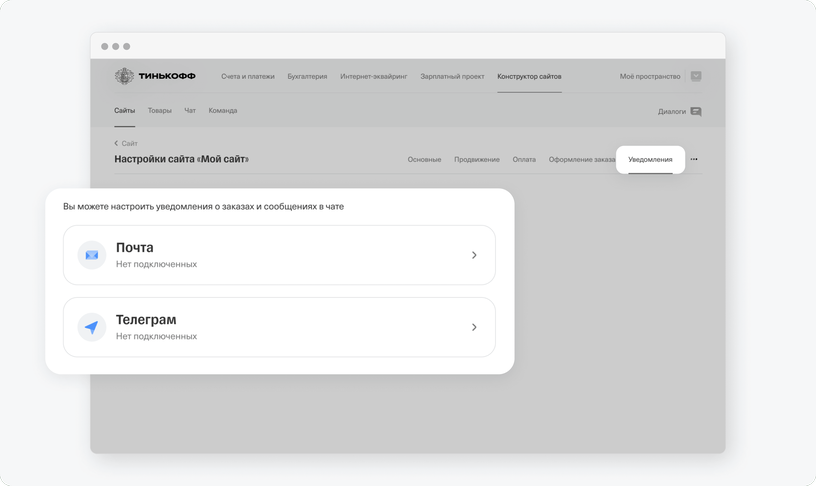Open Счета и платежи menu item

[x=248, y=76]
